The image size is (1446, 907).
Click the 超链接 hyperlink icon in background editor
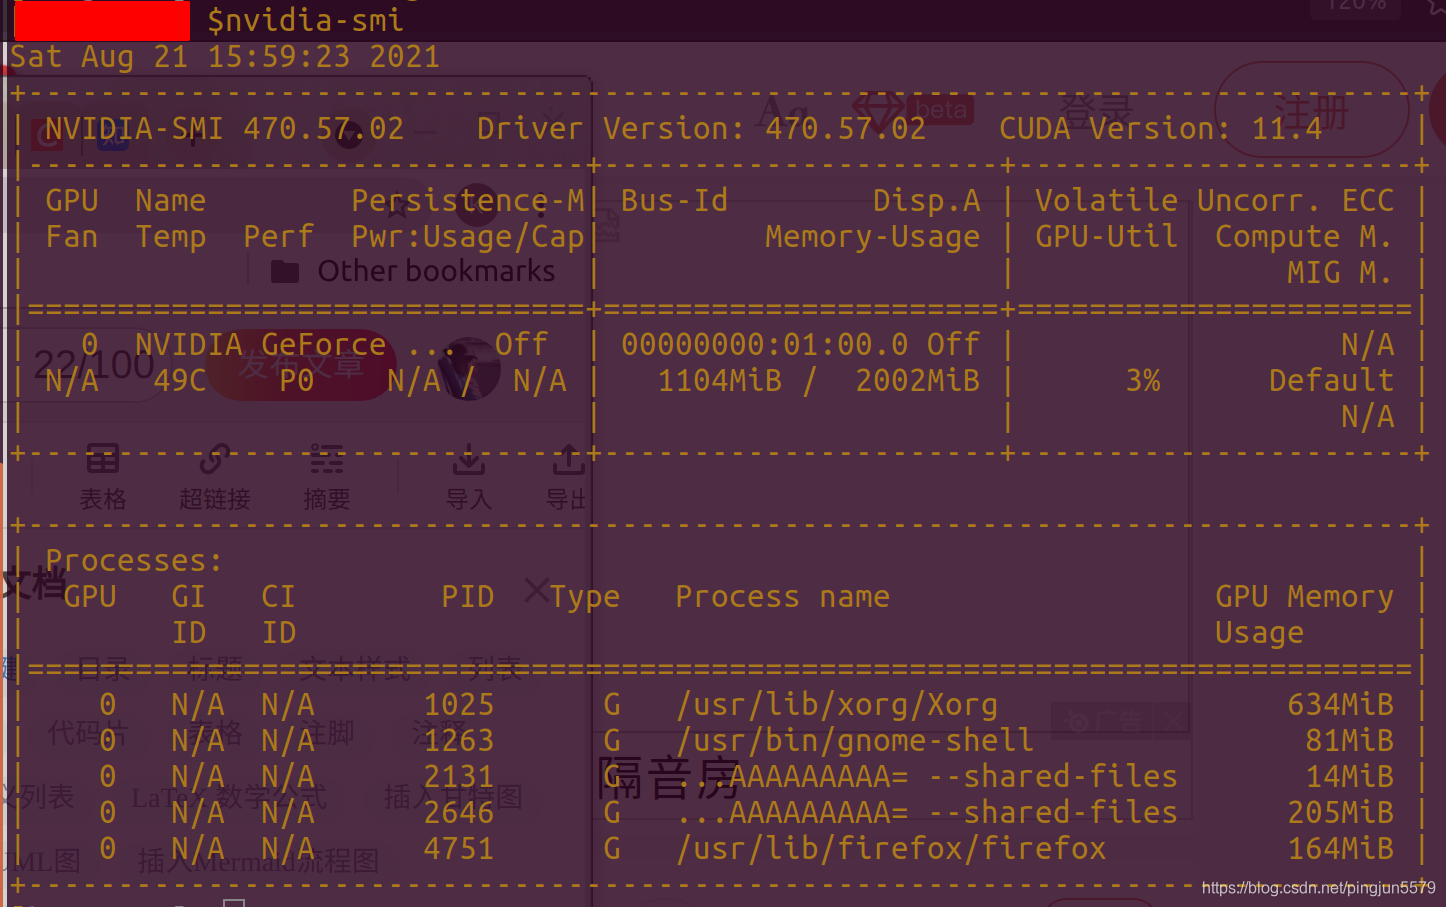pyautogui.click(x=214, y=460)
